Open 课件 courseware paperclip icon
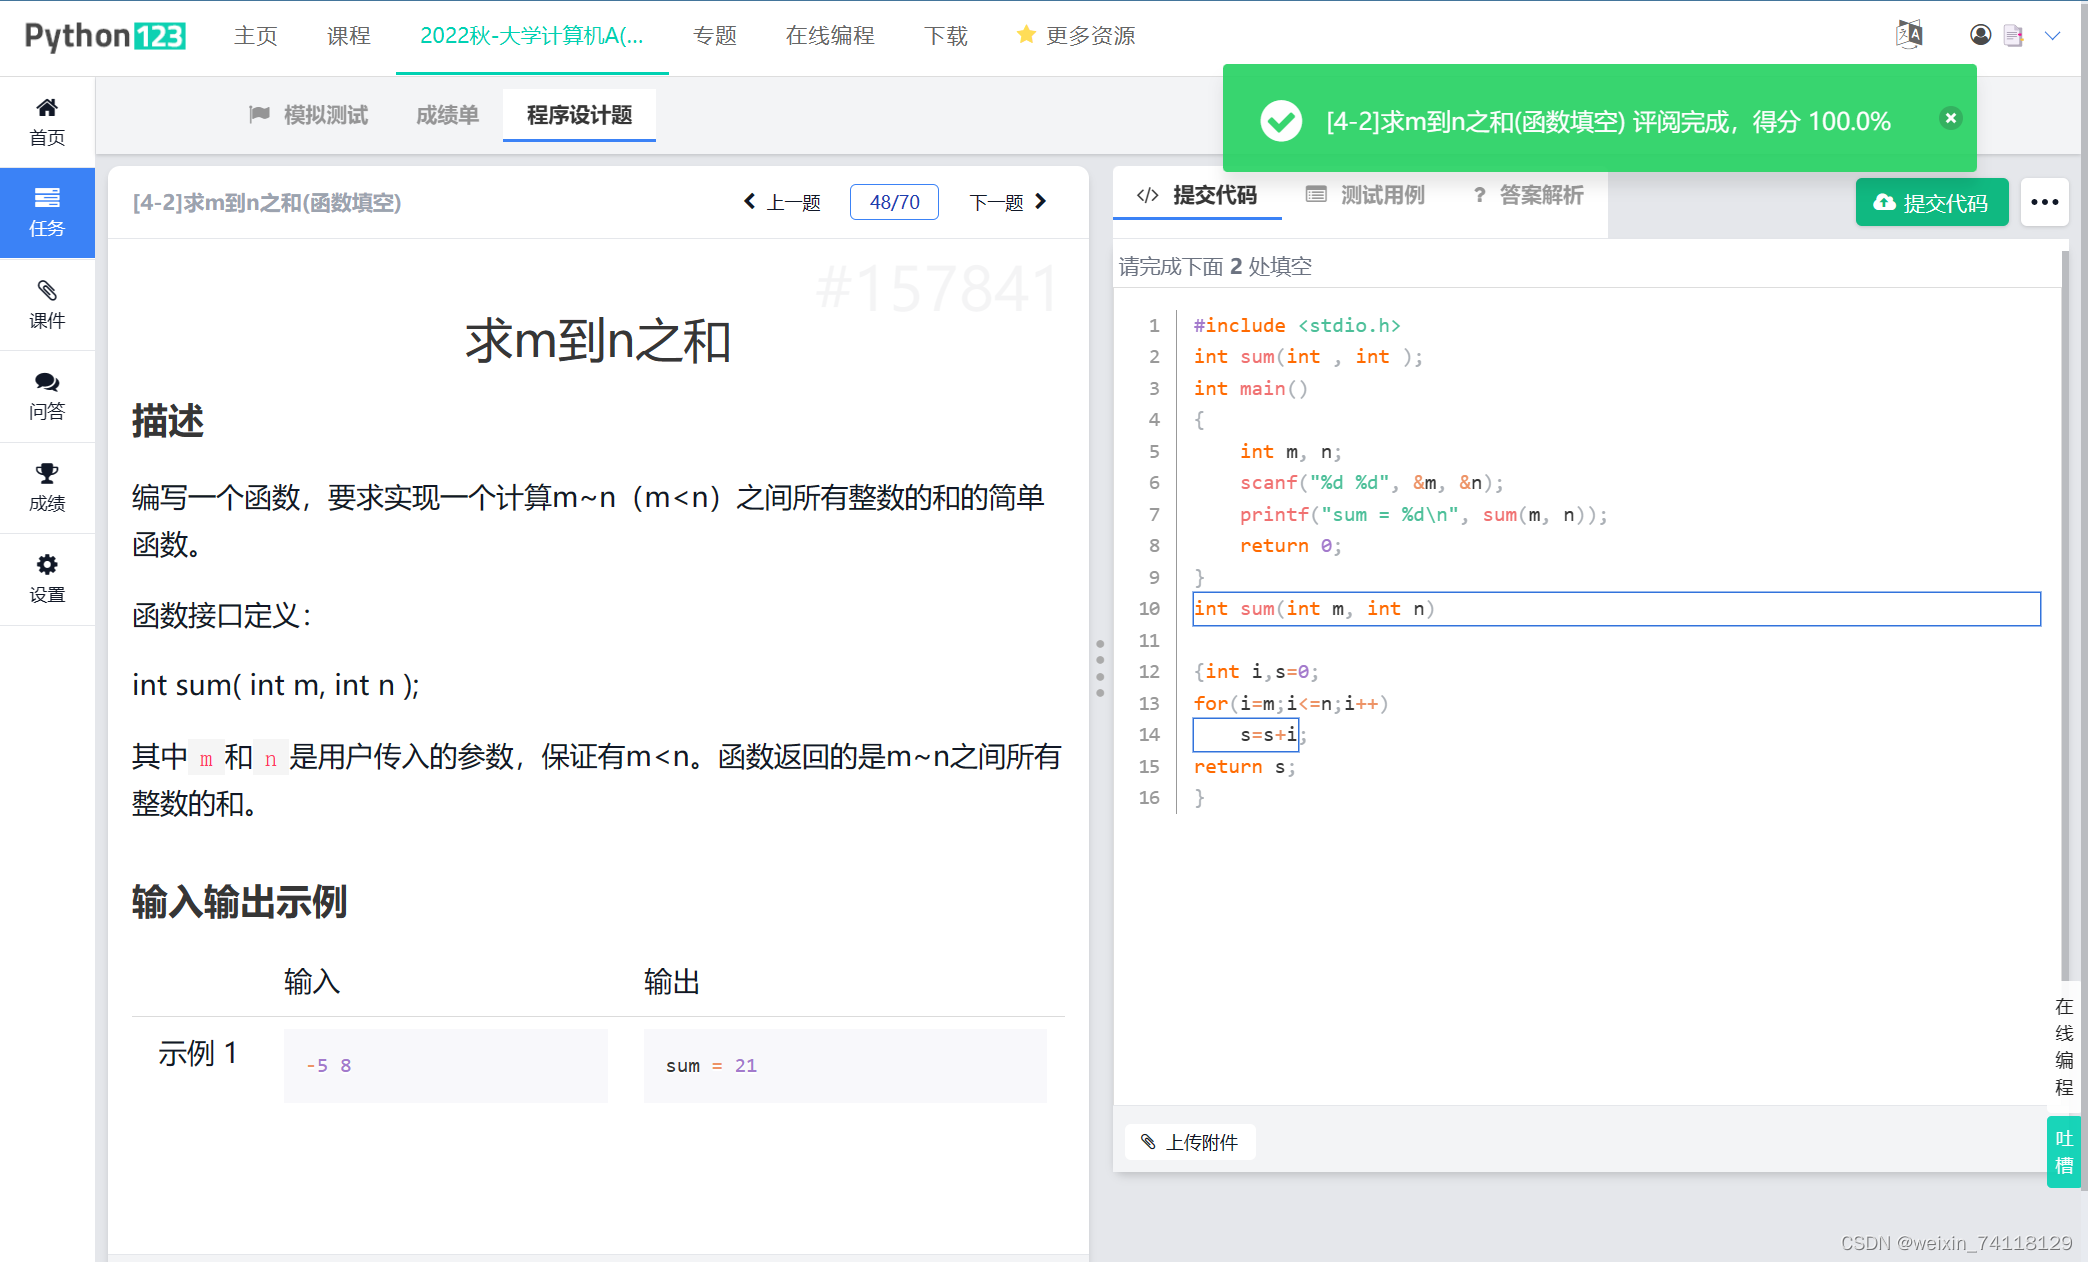This screenshot has width=2088, height=1262. pos(46,303)
